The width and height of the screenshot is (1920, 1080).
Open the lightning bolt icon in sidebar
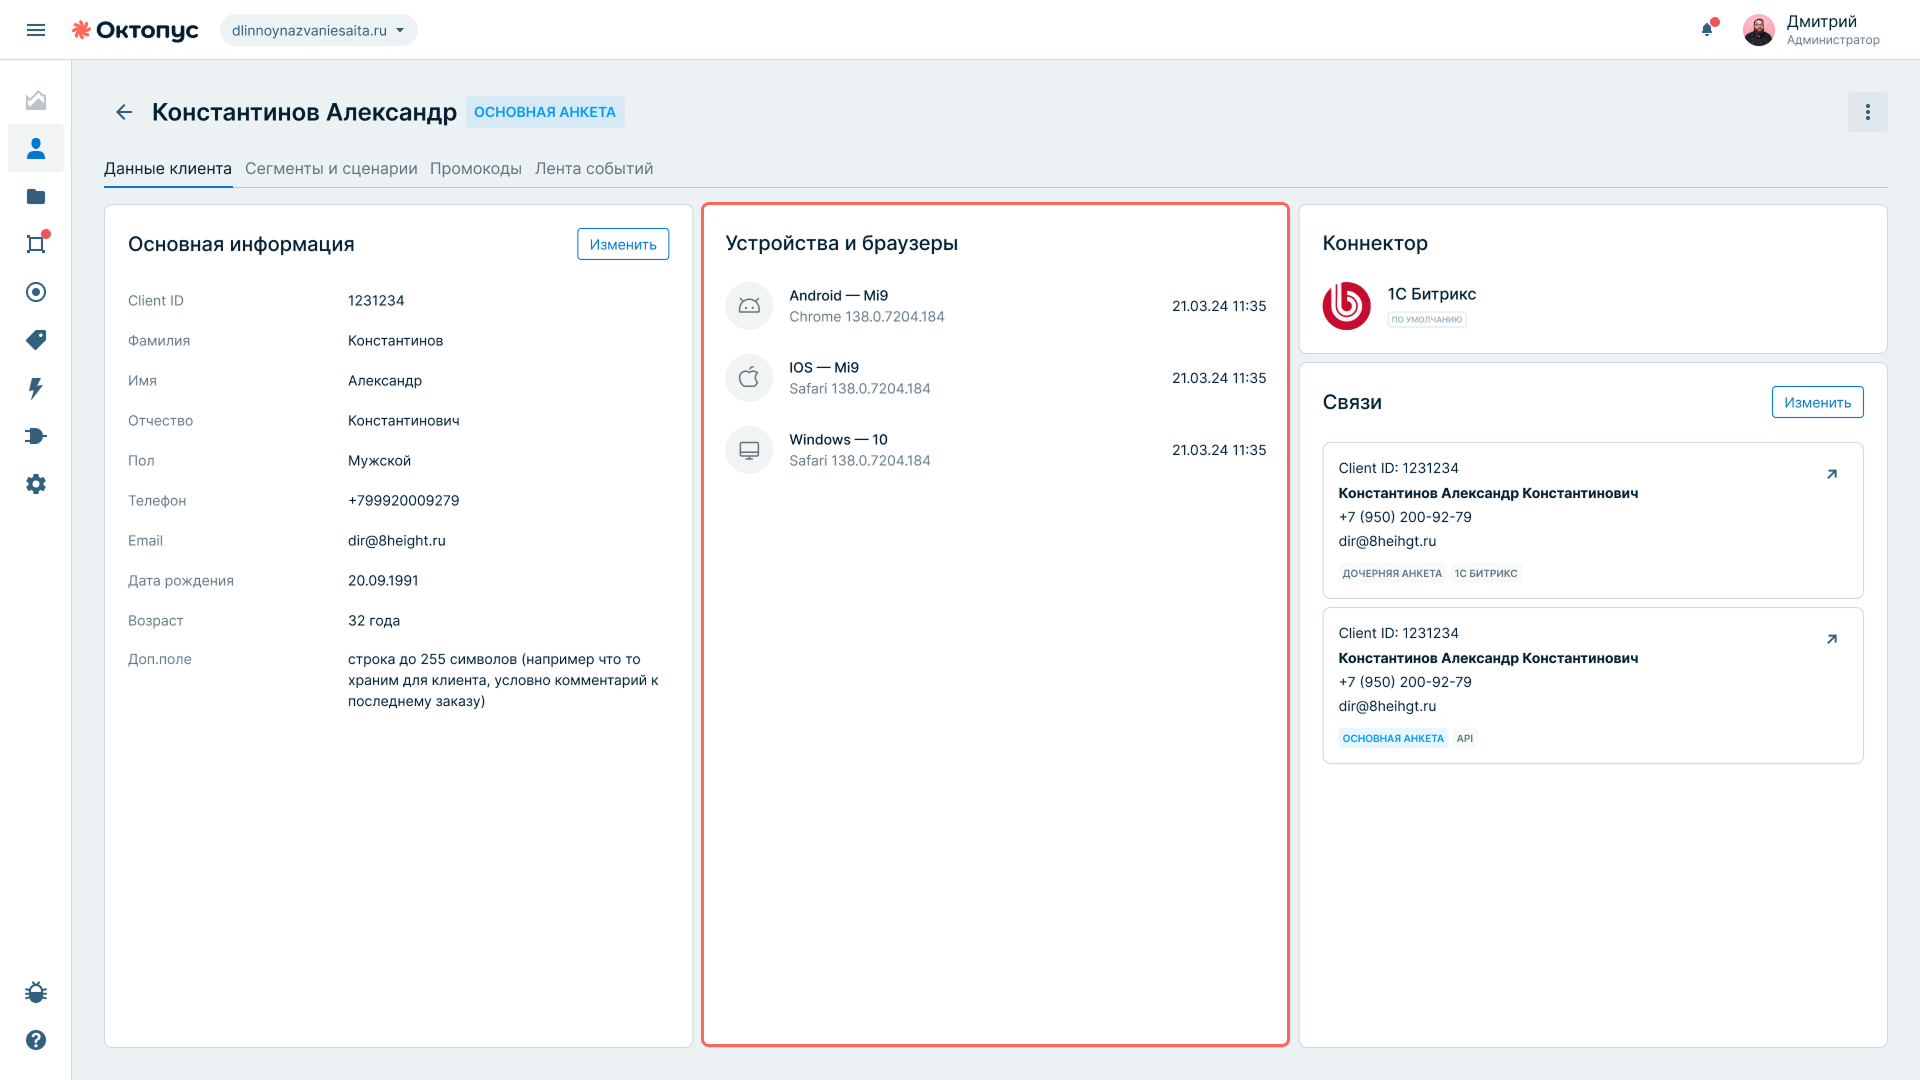(x=36, y=388)
